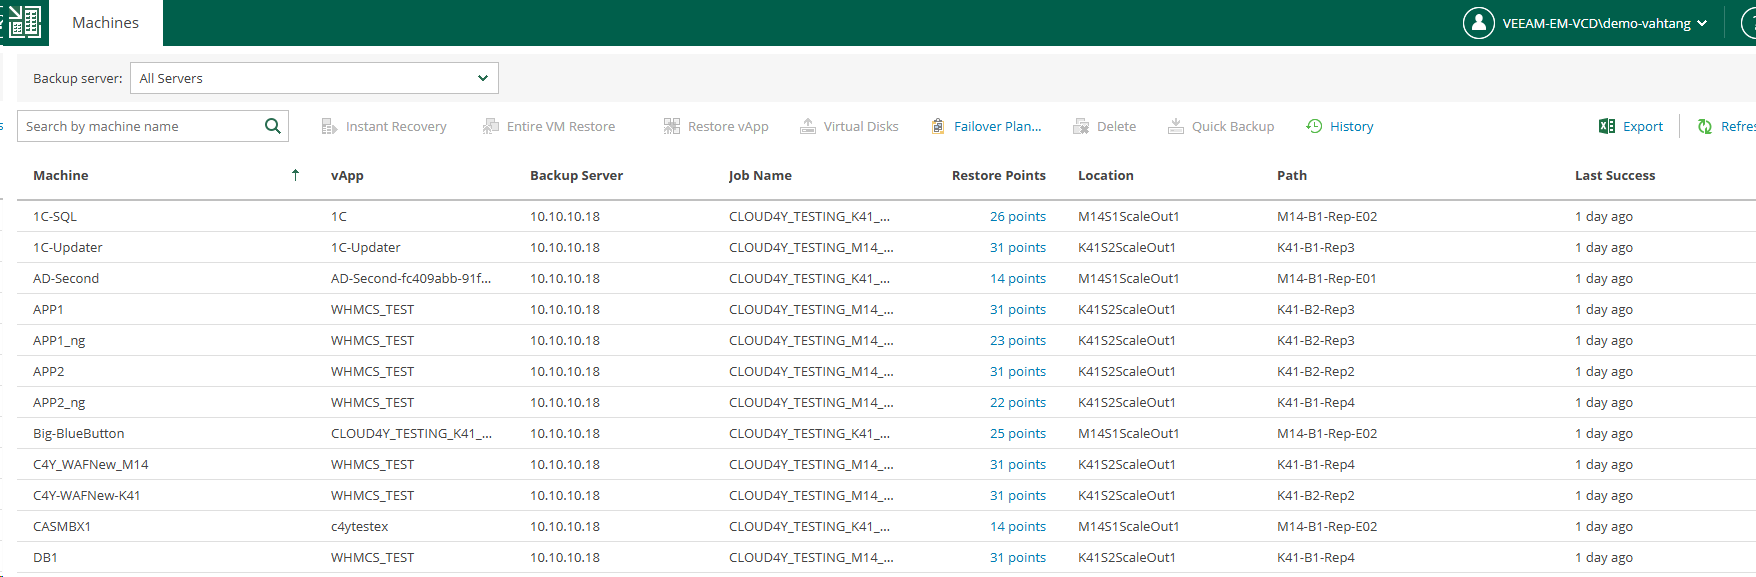
Task: Open the Backup server dropdown
Action: [314, 78]
